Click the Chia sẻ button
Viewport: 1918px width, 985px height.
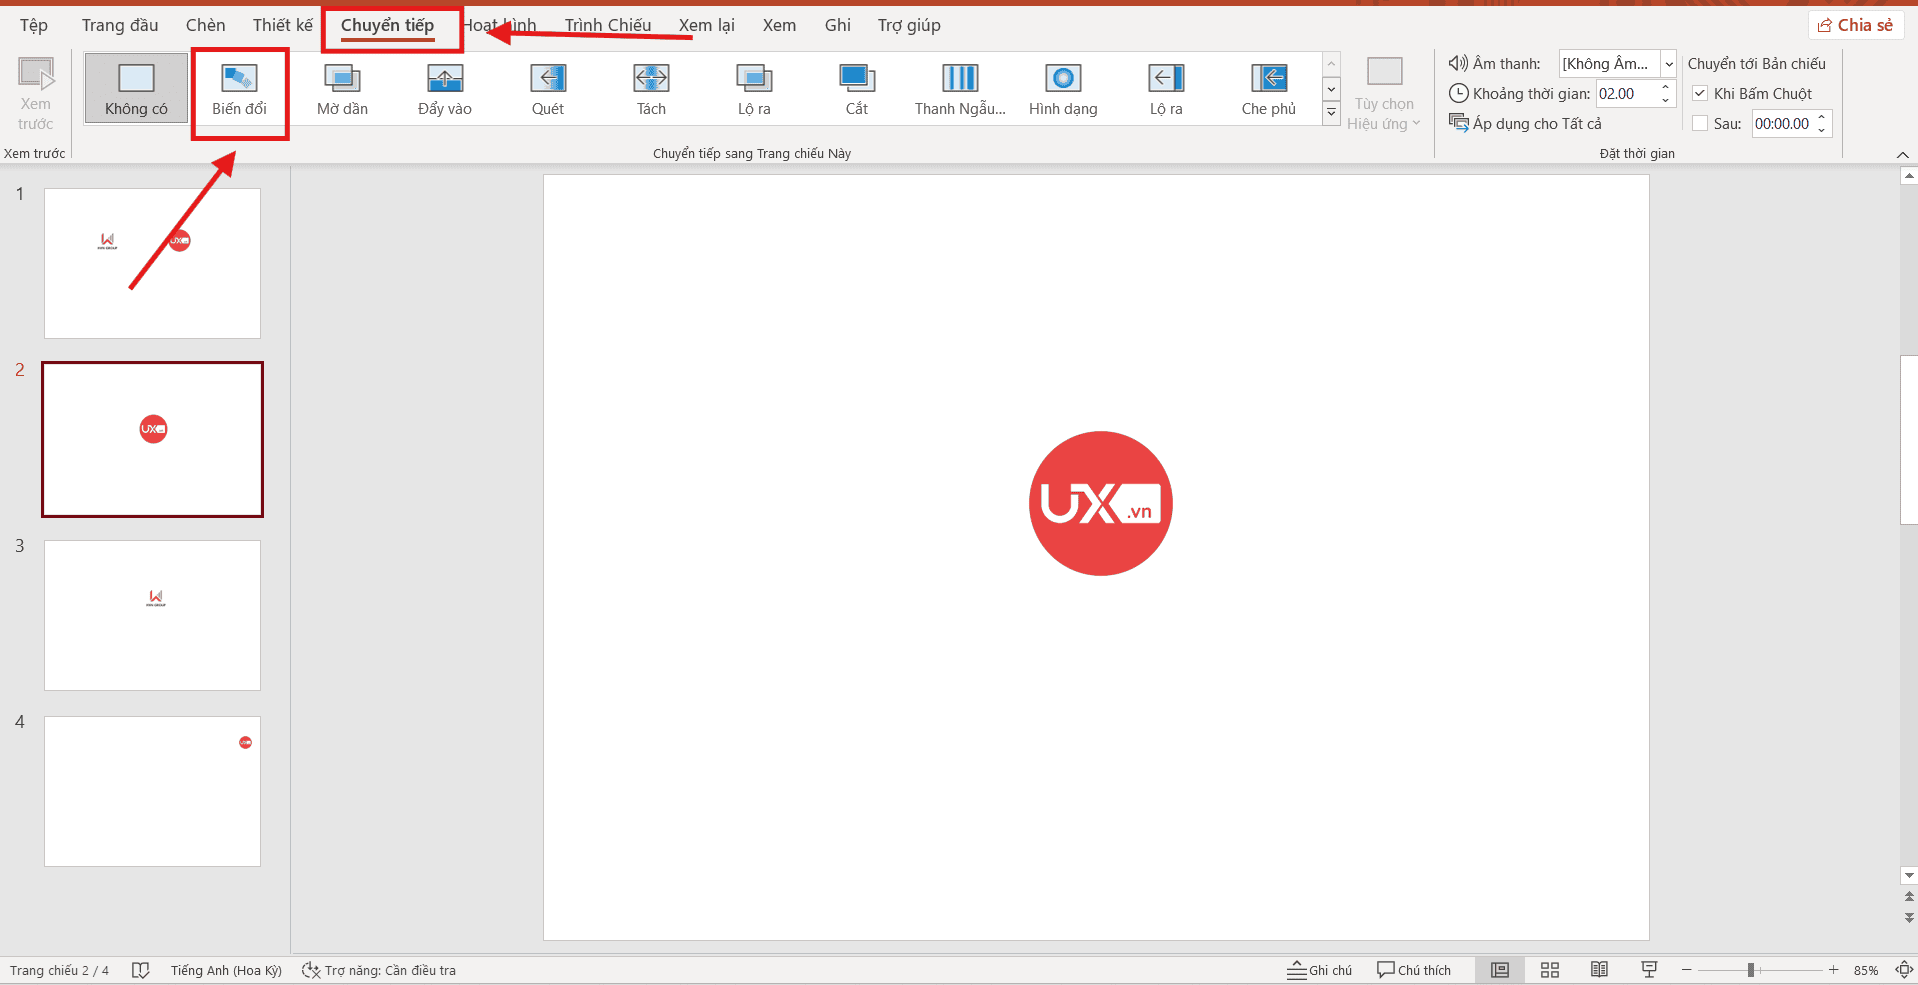[x=1855, y=24]
